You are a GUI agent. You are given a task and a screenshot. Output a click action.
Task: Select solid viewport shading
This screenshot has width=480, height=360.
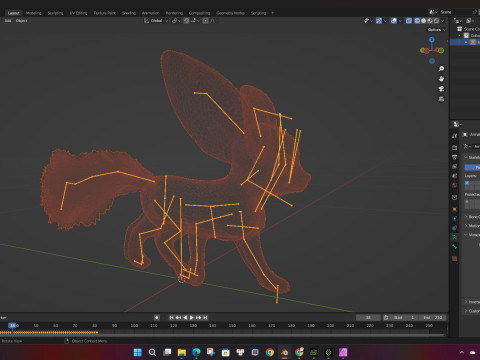[x=424, y=21]
